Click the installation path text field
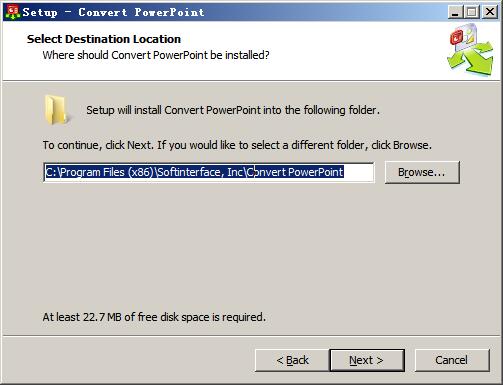The width and height of the screenshot is (503, 385). click(209, 172)
